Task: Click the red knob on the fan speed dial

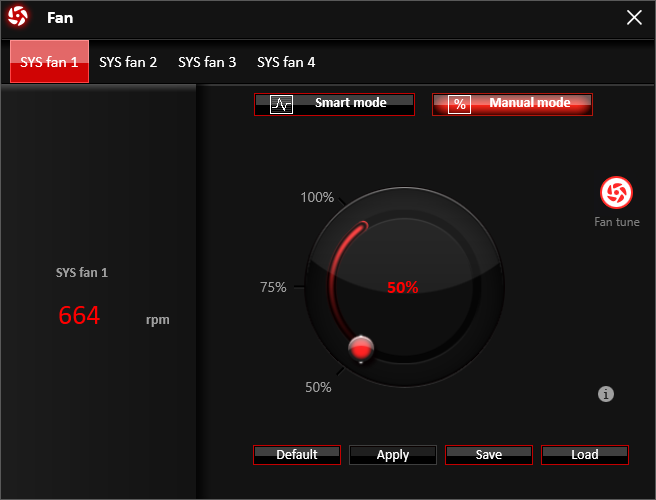Action: point(361,348)
